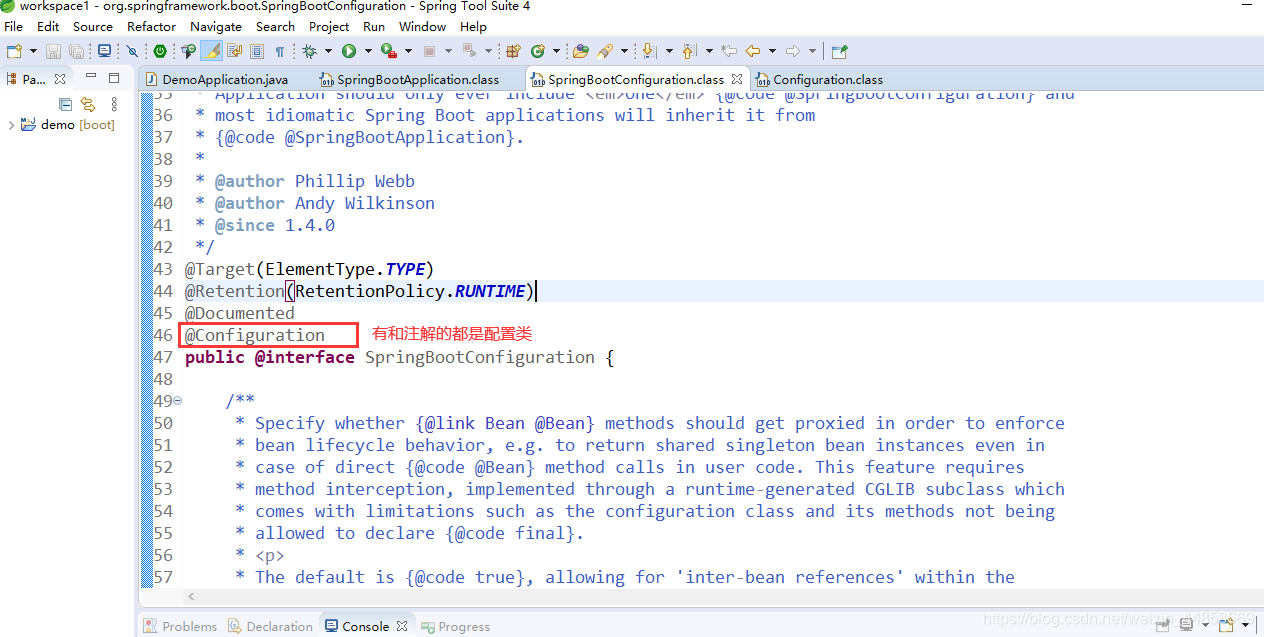
Task: Toggle Show Whitespace Characters pilcrow icon
Action: 280,51
